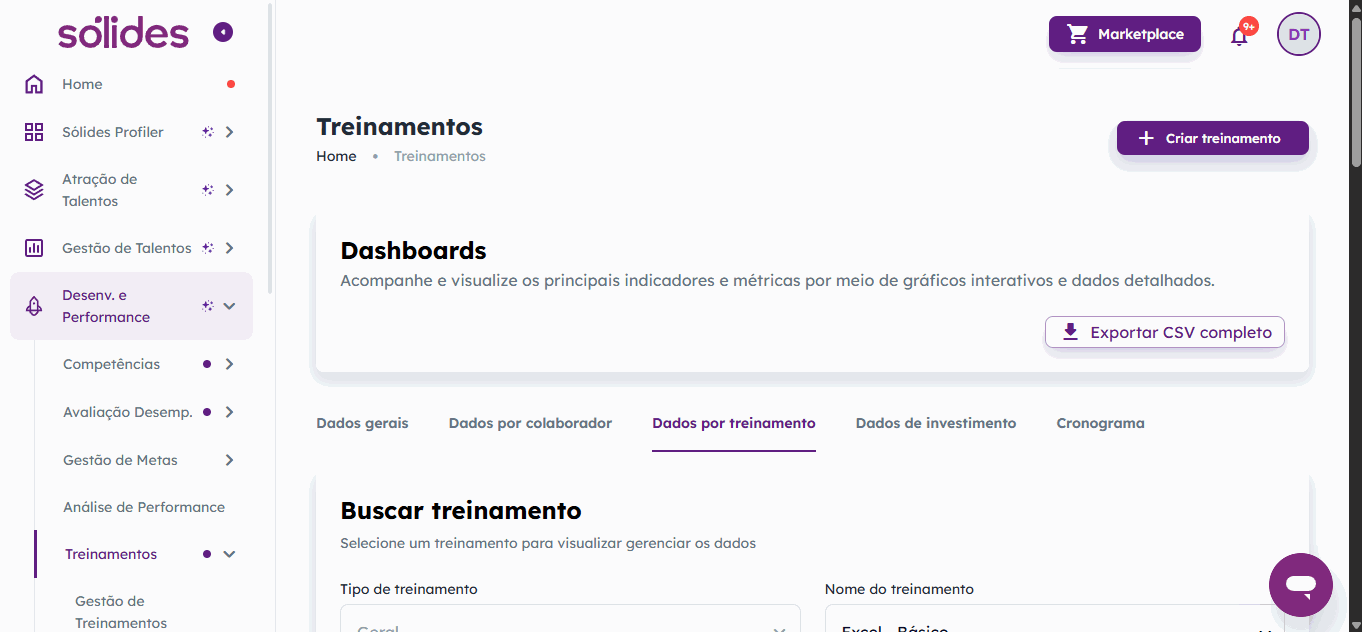Expand Atração de Talentos chevron
Screen dimensions: 1362x632
coord(229,190)
